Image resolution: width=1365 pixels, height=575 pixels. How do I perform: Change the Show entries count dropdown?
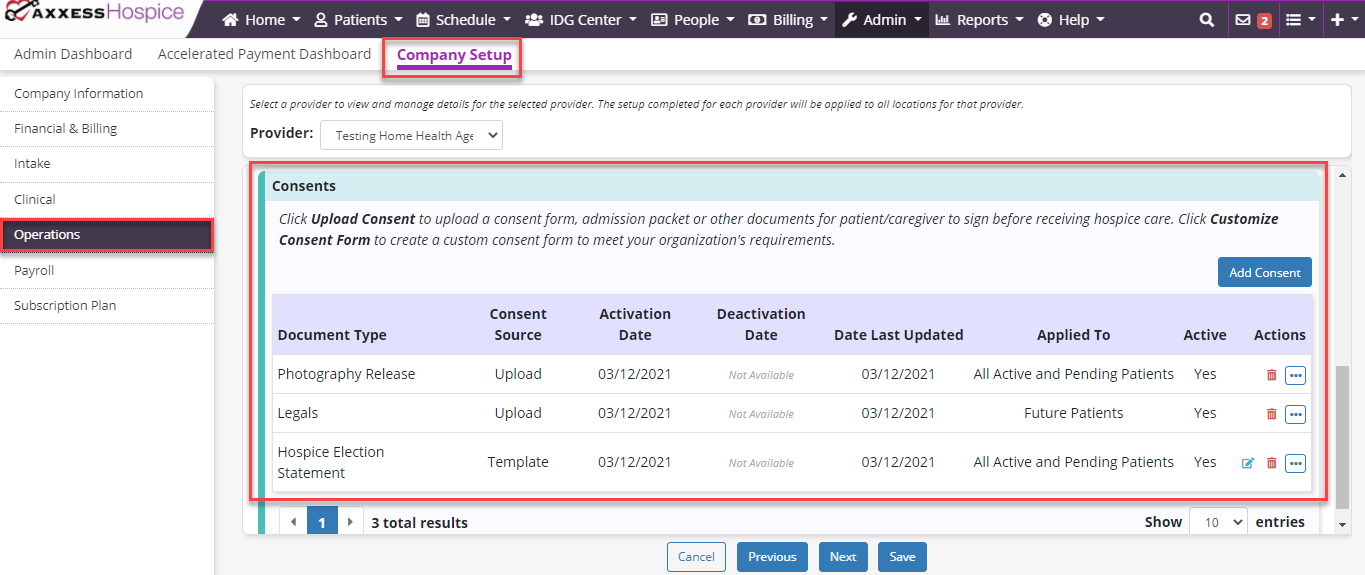click(x=1217, y=522)
